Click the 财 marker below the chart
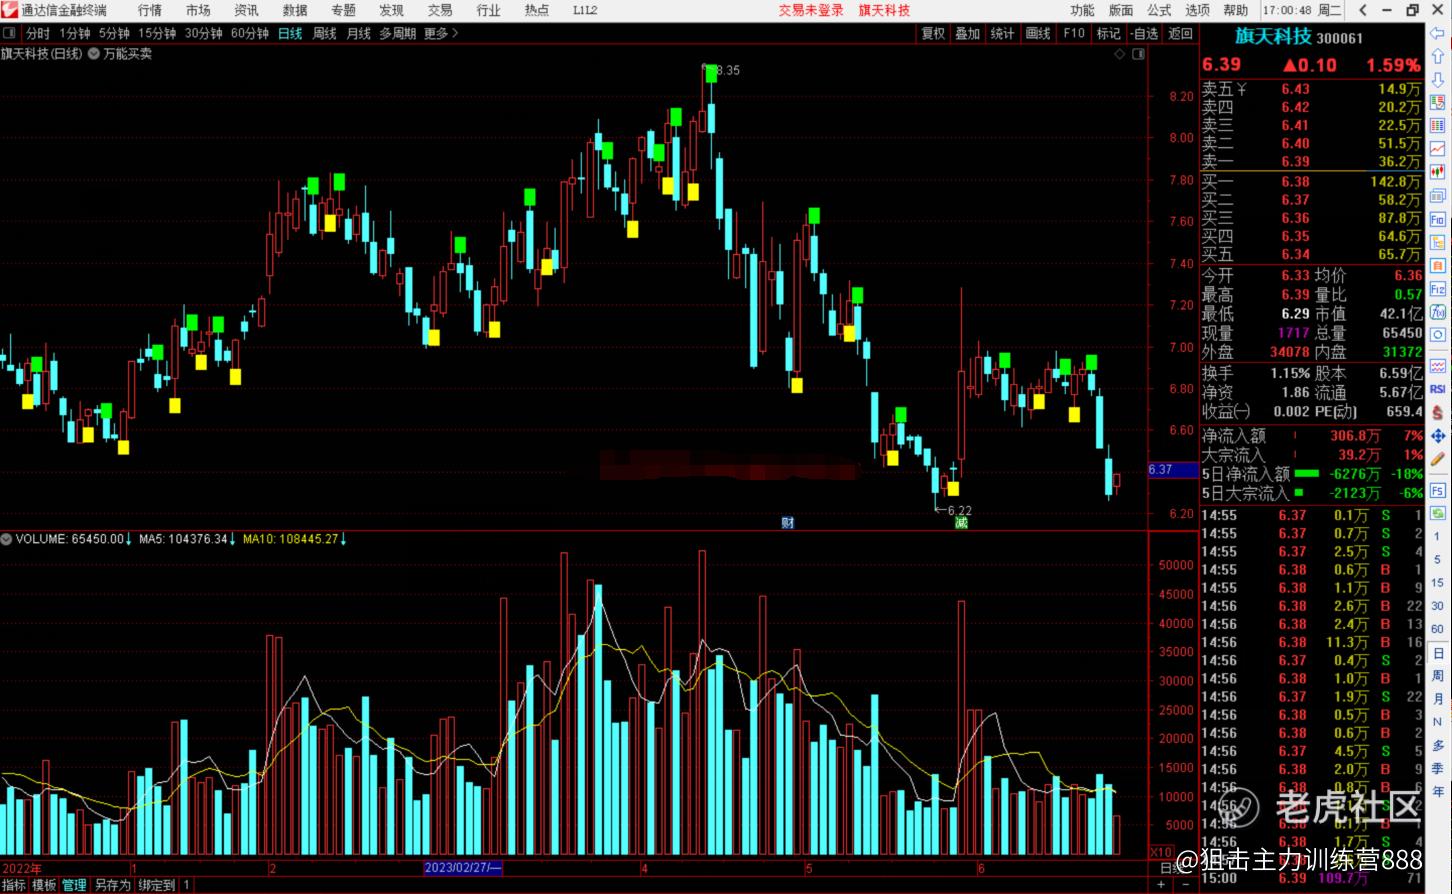Image resolution: width=1452 pixels, height=894 pixels. [x=788, y=522]
